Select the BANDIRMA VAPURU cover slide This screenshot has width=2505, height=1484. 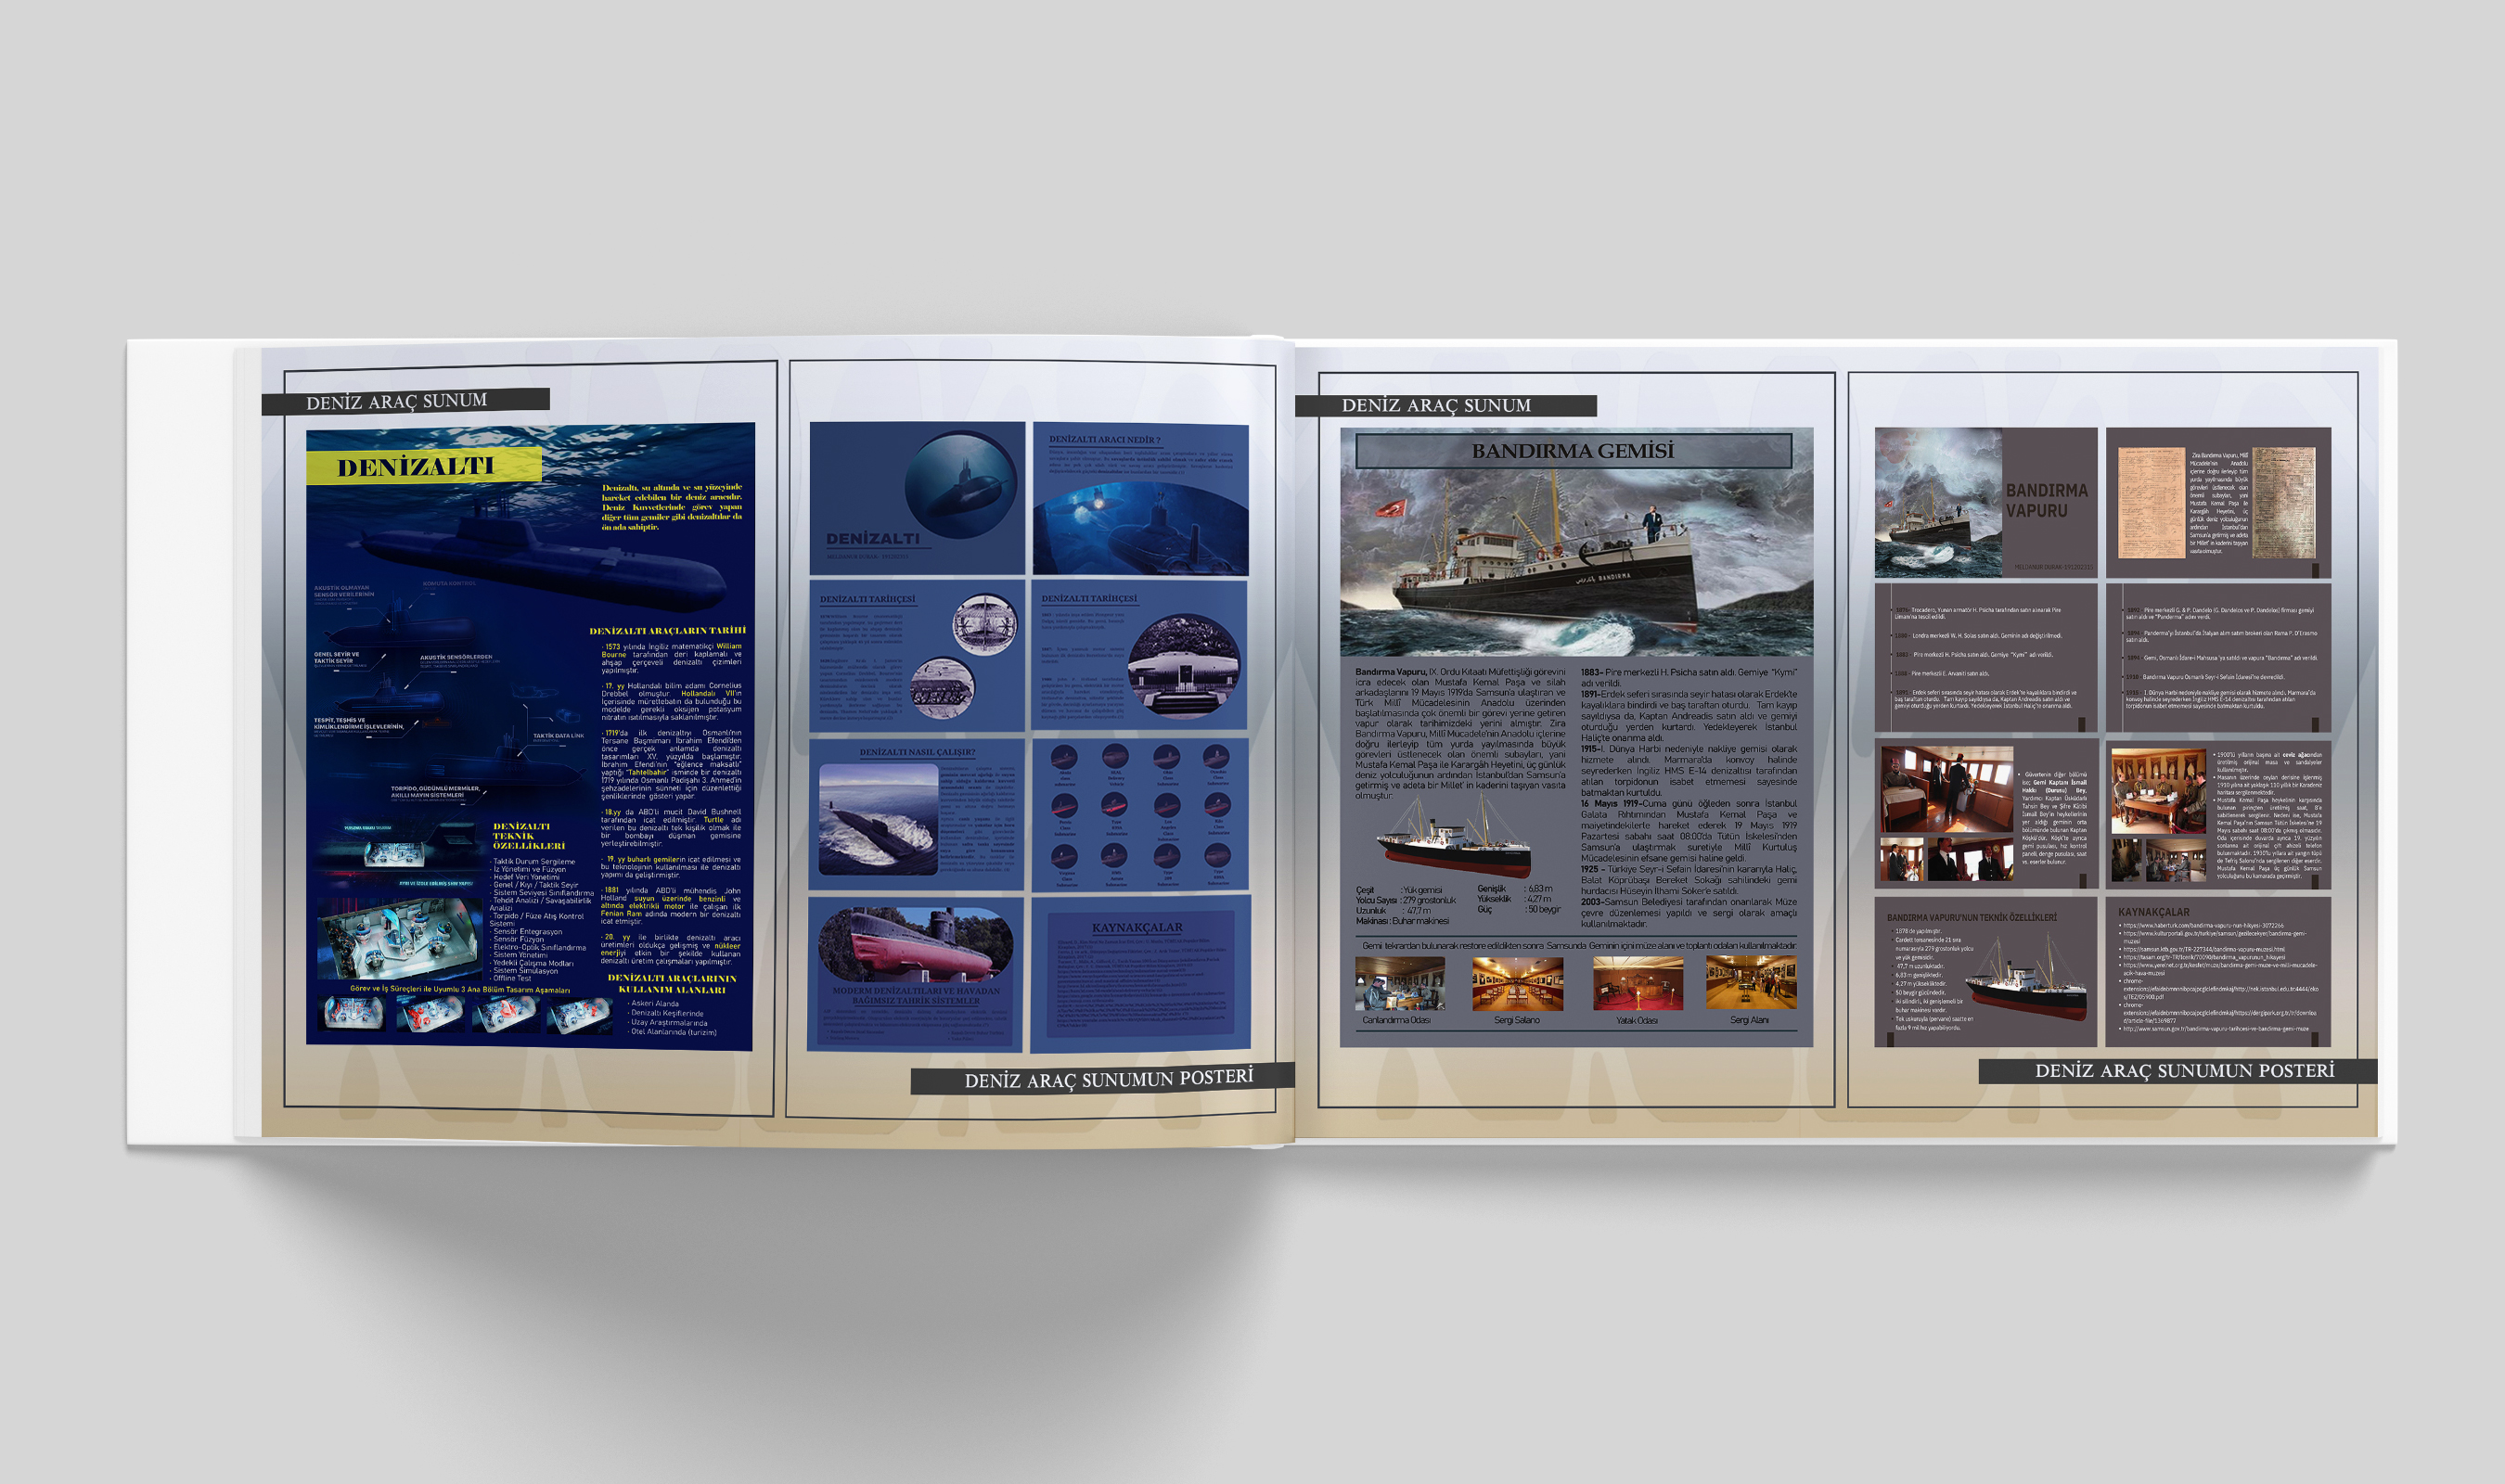(x=1985, y=502)
